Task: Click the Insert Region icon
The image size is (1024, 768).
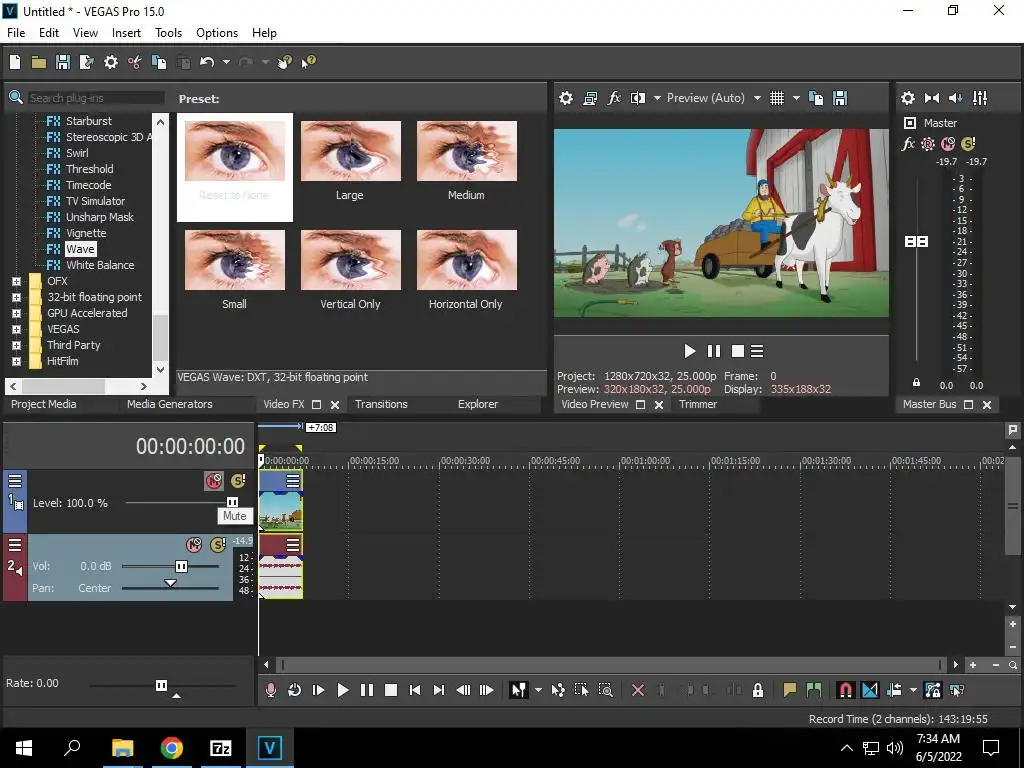Action: 814,690
